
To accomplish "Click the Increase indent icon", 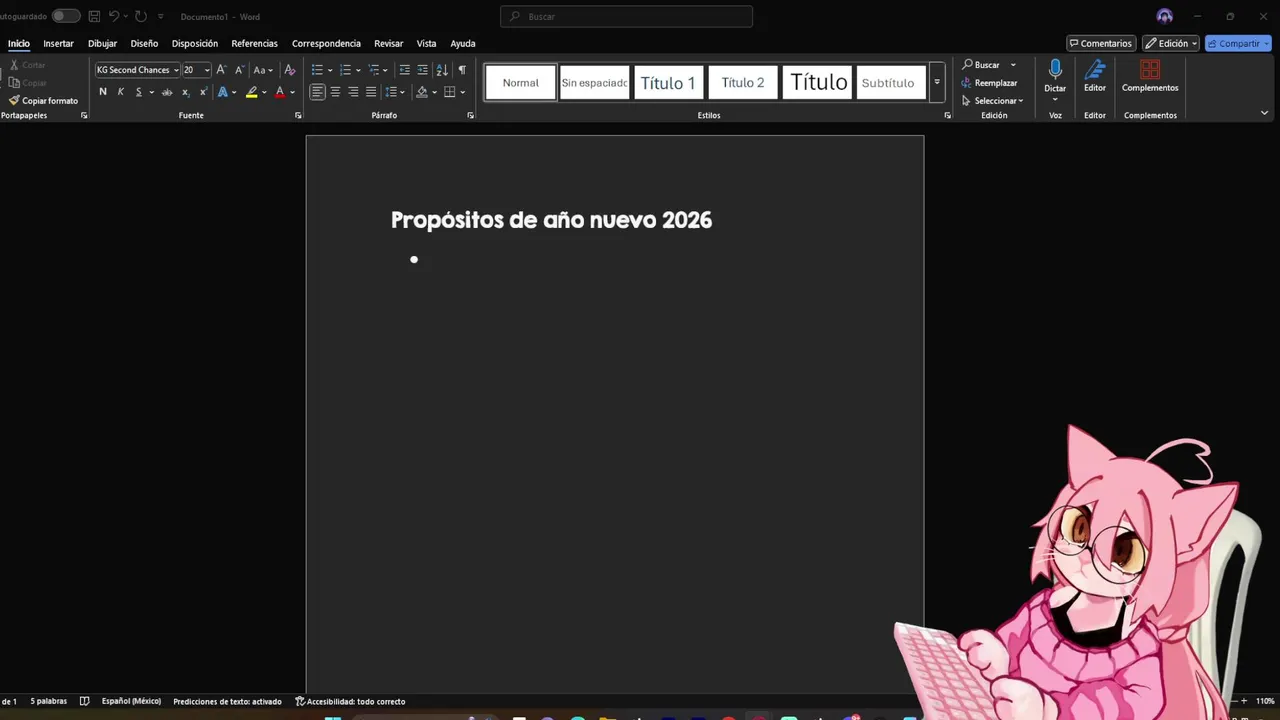I will [422, 70].
